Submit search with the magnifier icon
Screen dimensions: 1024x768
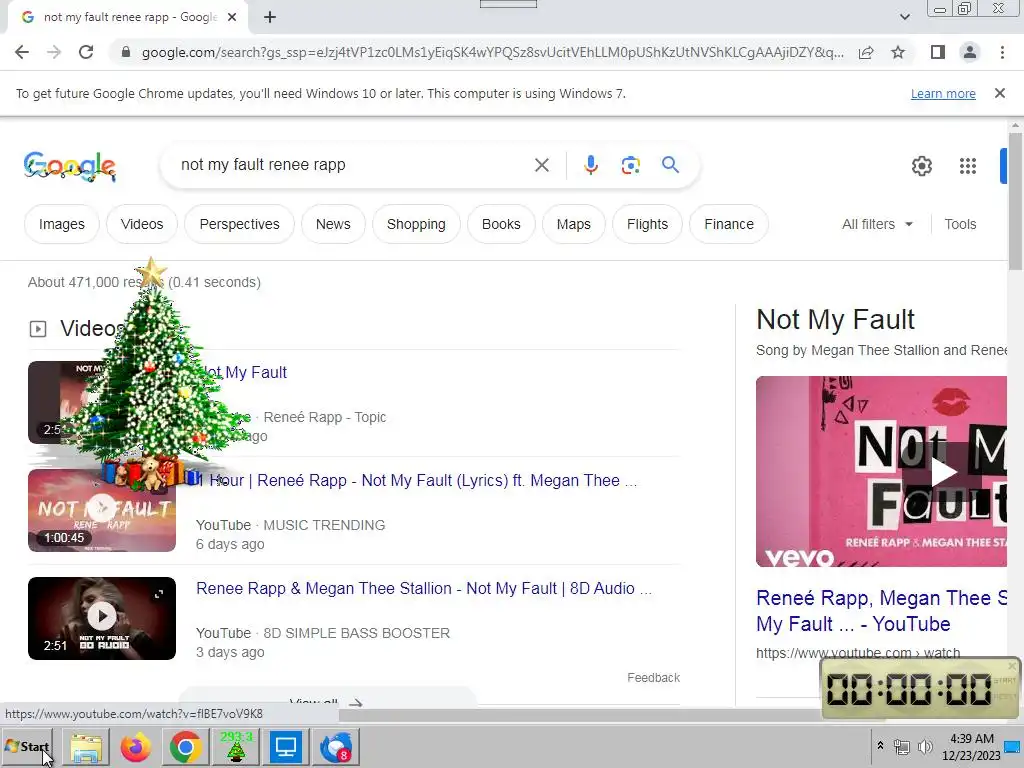click(x=670, y=165)
